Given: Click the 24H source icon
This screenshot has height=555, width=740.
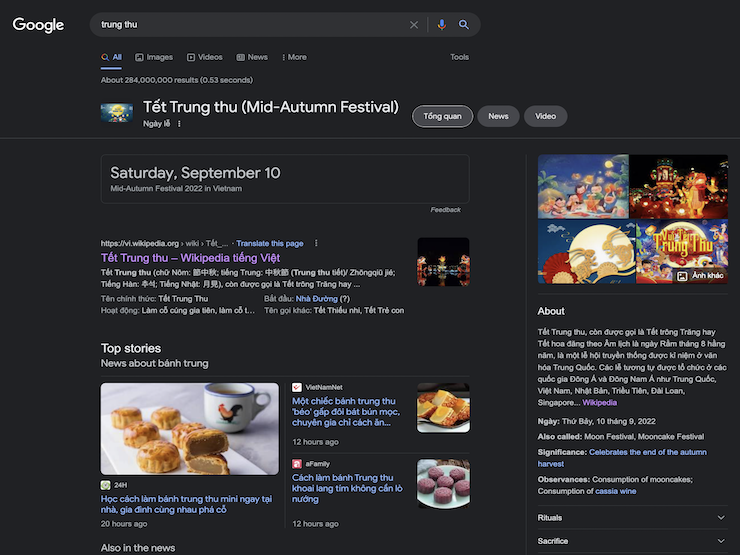Looking at the screenshot, I should point(106,485).
